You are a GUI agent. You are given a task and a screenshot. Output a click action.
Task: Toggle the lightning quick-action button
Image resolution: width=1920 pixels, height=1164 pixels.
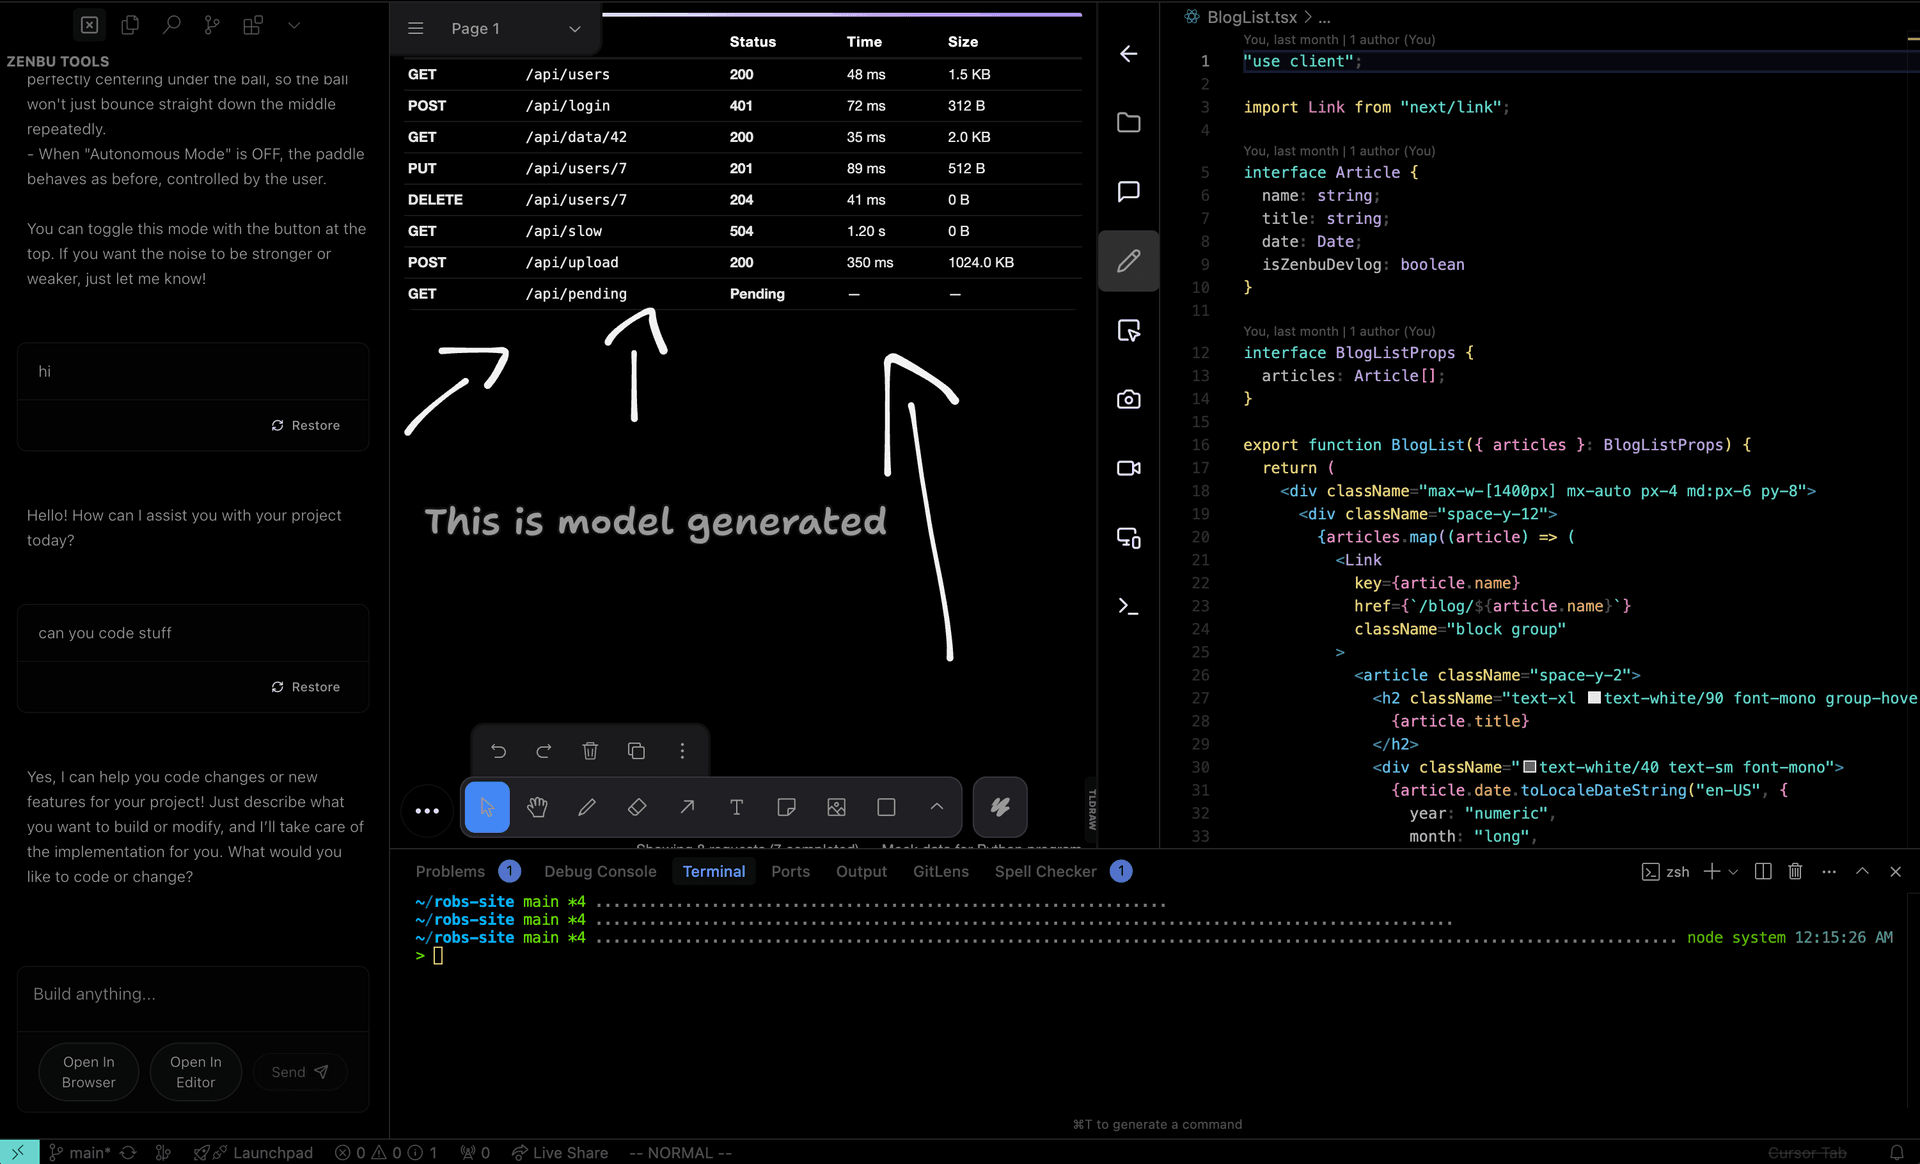(x=1000, y=807)
